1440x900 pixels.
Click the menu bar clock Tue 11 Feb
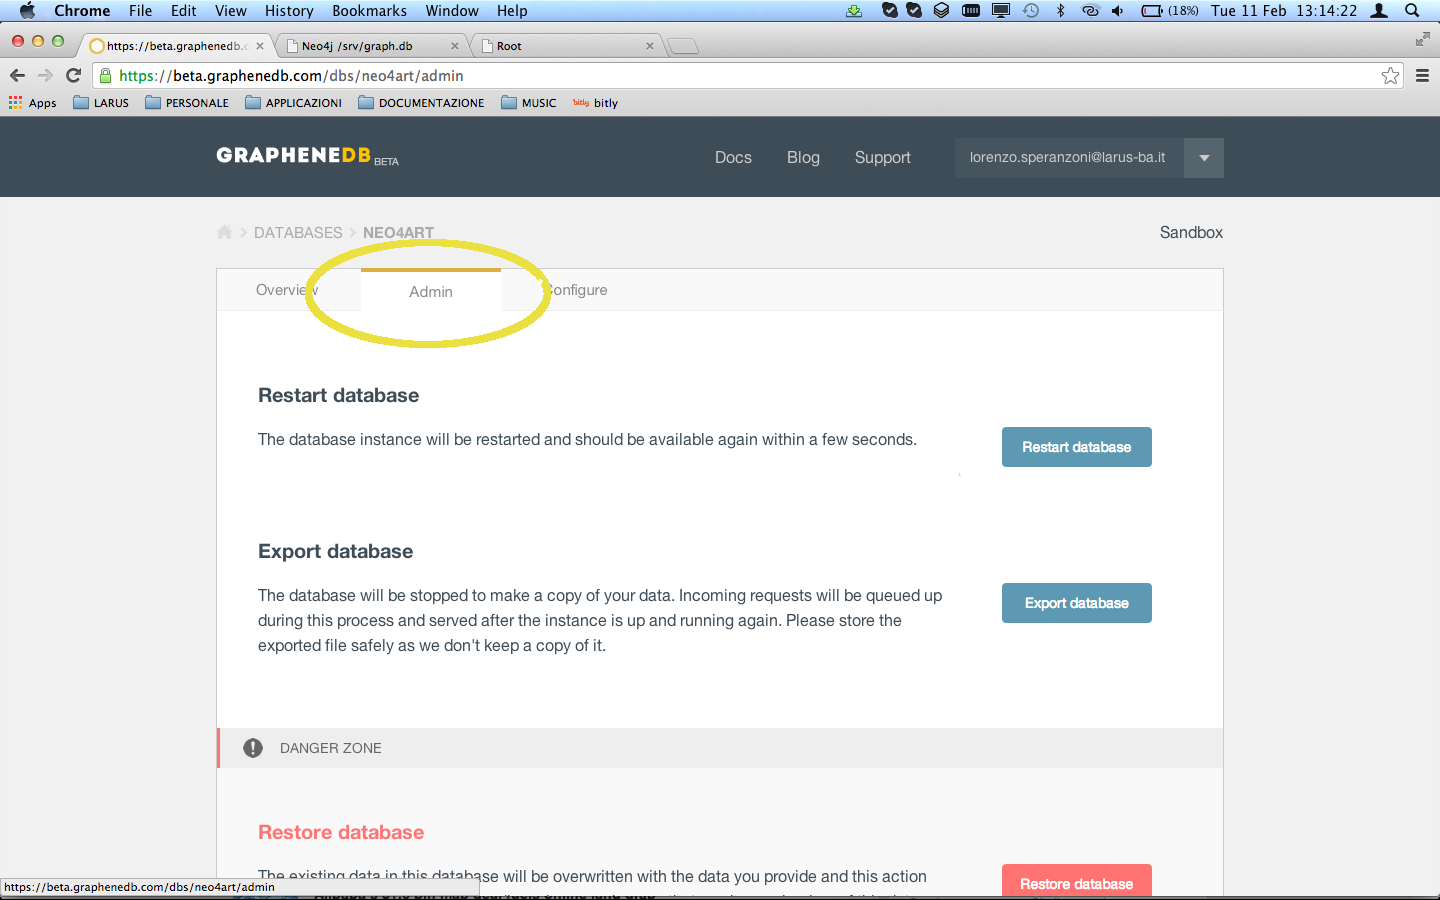click(x=1284, y=10)
